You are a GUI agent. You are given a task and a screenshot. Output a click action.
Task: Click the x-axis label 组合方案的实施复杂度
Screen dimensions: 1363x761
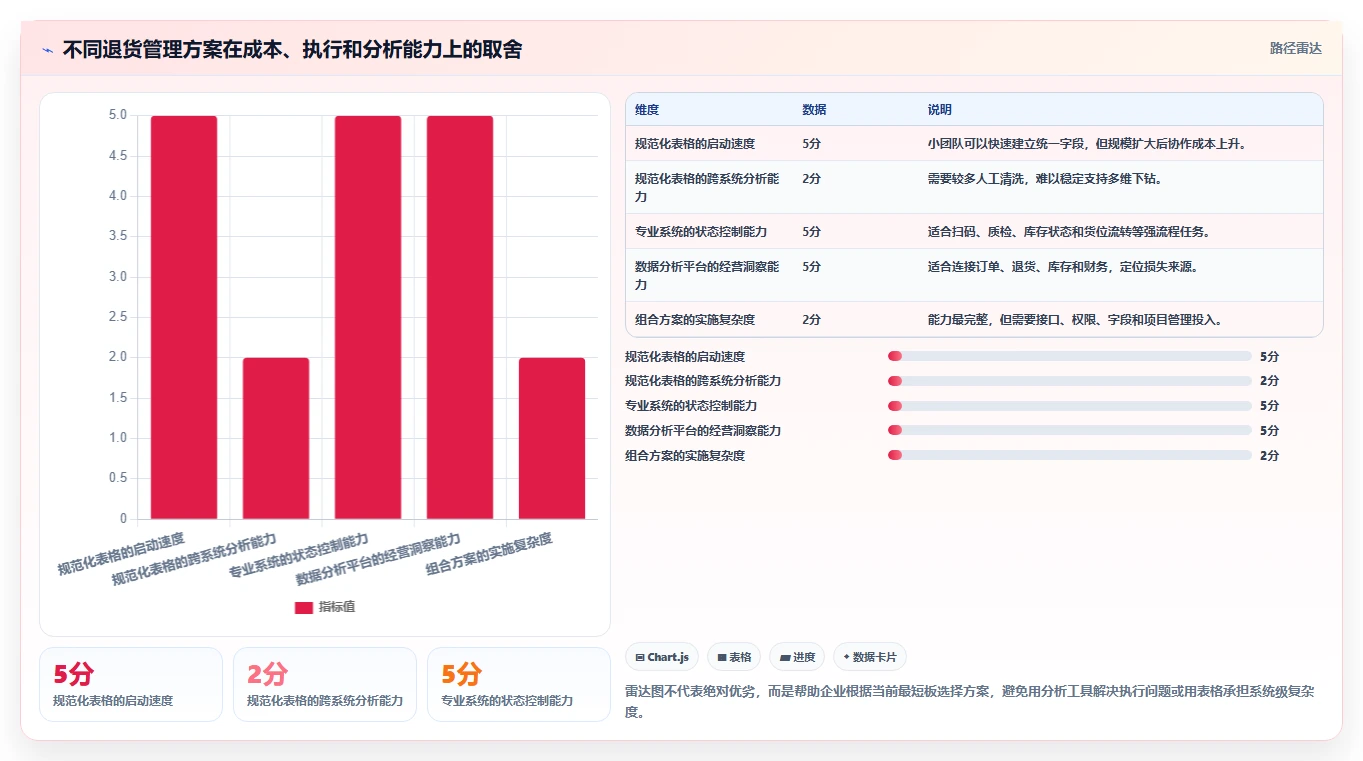tap(489, 555)
